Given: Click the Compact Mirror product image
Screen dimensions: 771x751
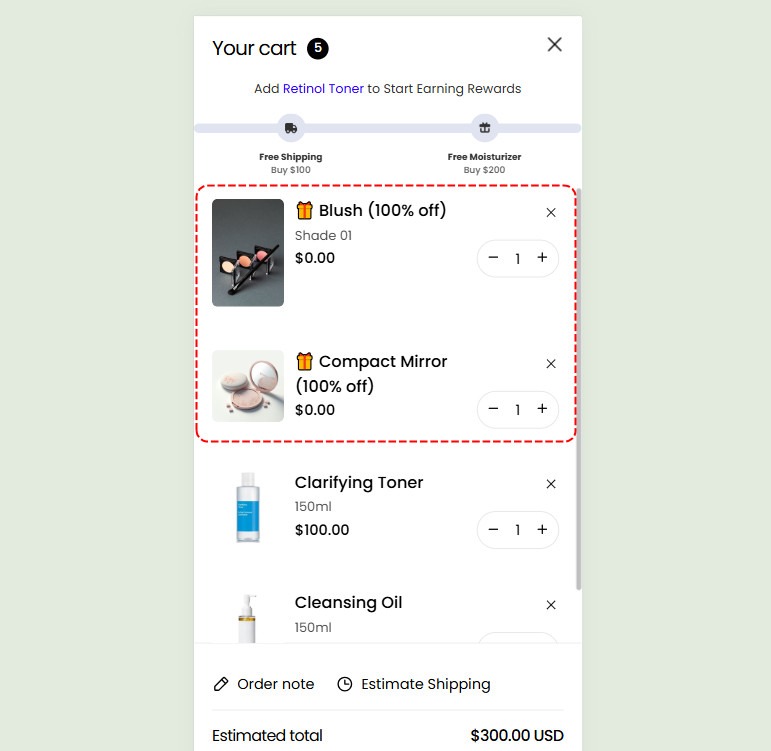Looking at the screenshot, I should pyautogui.click(x=248, y=386).
